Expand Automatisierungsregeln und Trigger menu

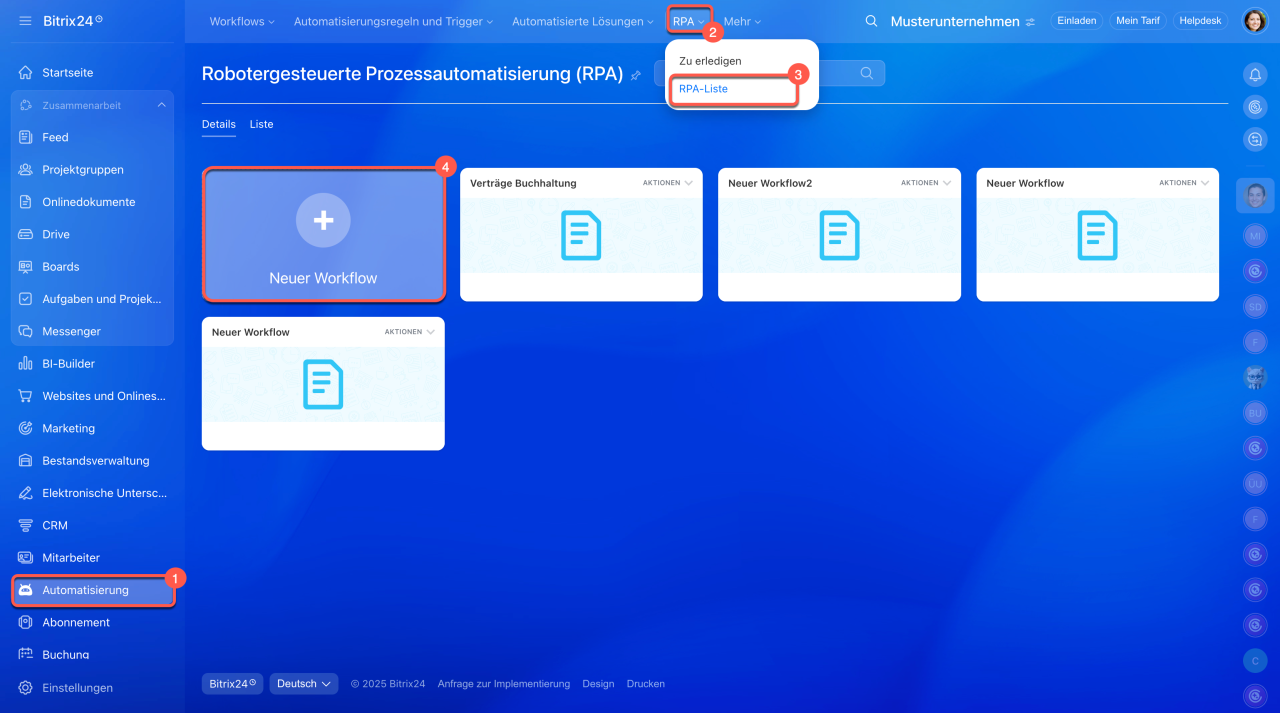(x=395, y=21)
